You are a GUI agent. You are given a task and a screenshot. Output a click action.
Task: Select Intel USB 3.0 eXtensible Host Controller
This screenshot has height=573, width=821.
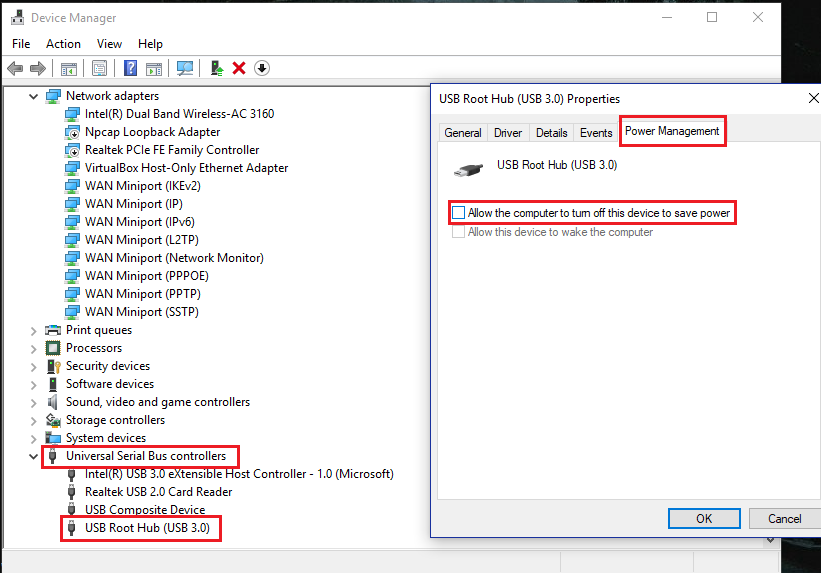[x=239, y=474]
